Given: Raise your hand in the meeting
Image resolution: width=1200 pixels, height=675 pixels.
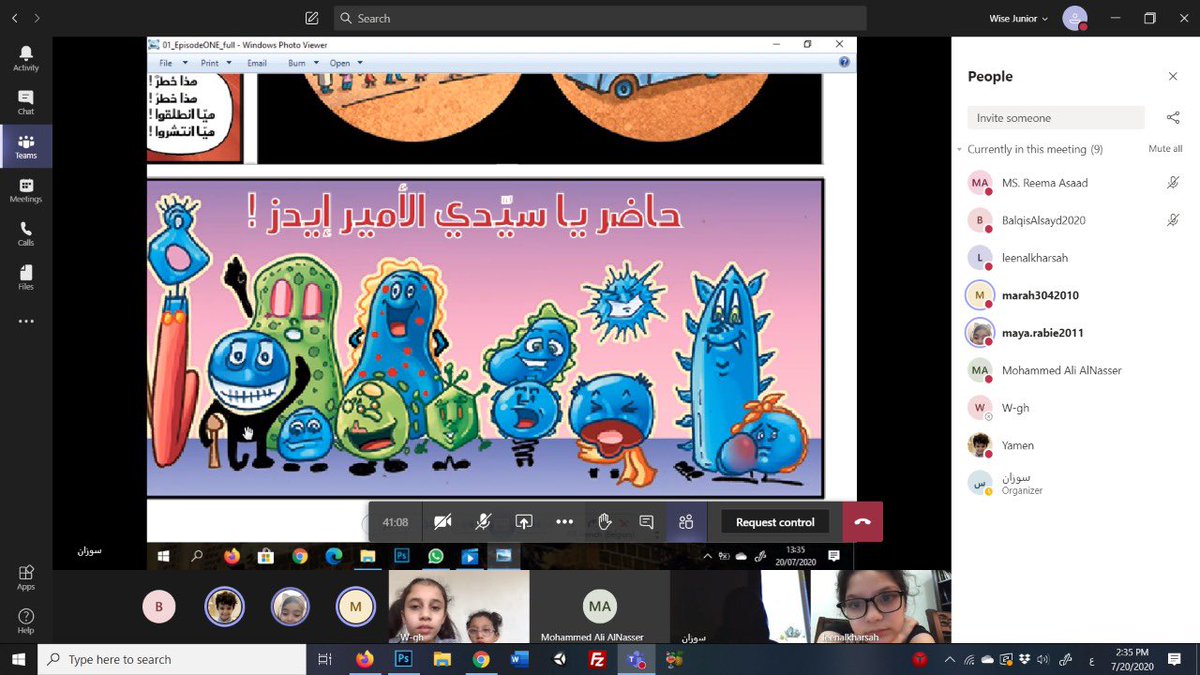Looking at the screenshot, I should tap(605, 522).
